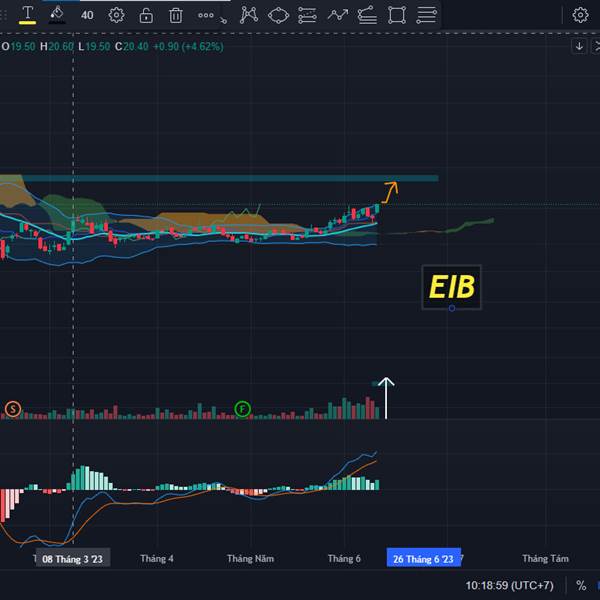Viewport: 600px width, 600px height.
Task: Grab the floating toolbar drag handle
Action: [x=3, y=15]
